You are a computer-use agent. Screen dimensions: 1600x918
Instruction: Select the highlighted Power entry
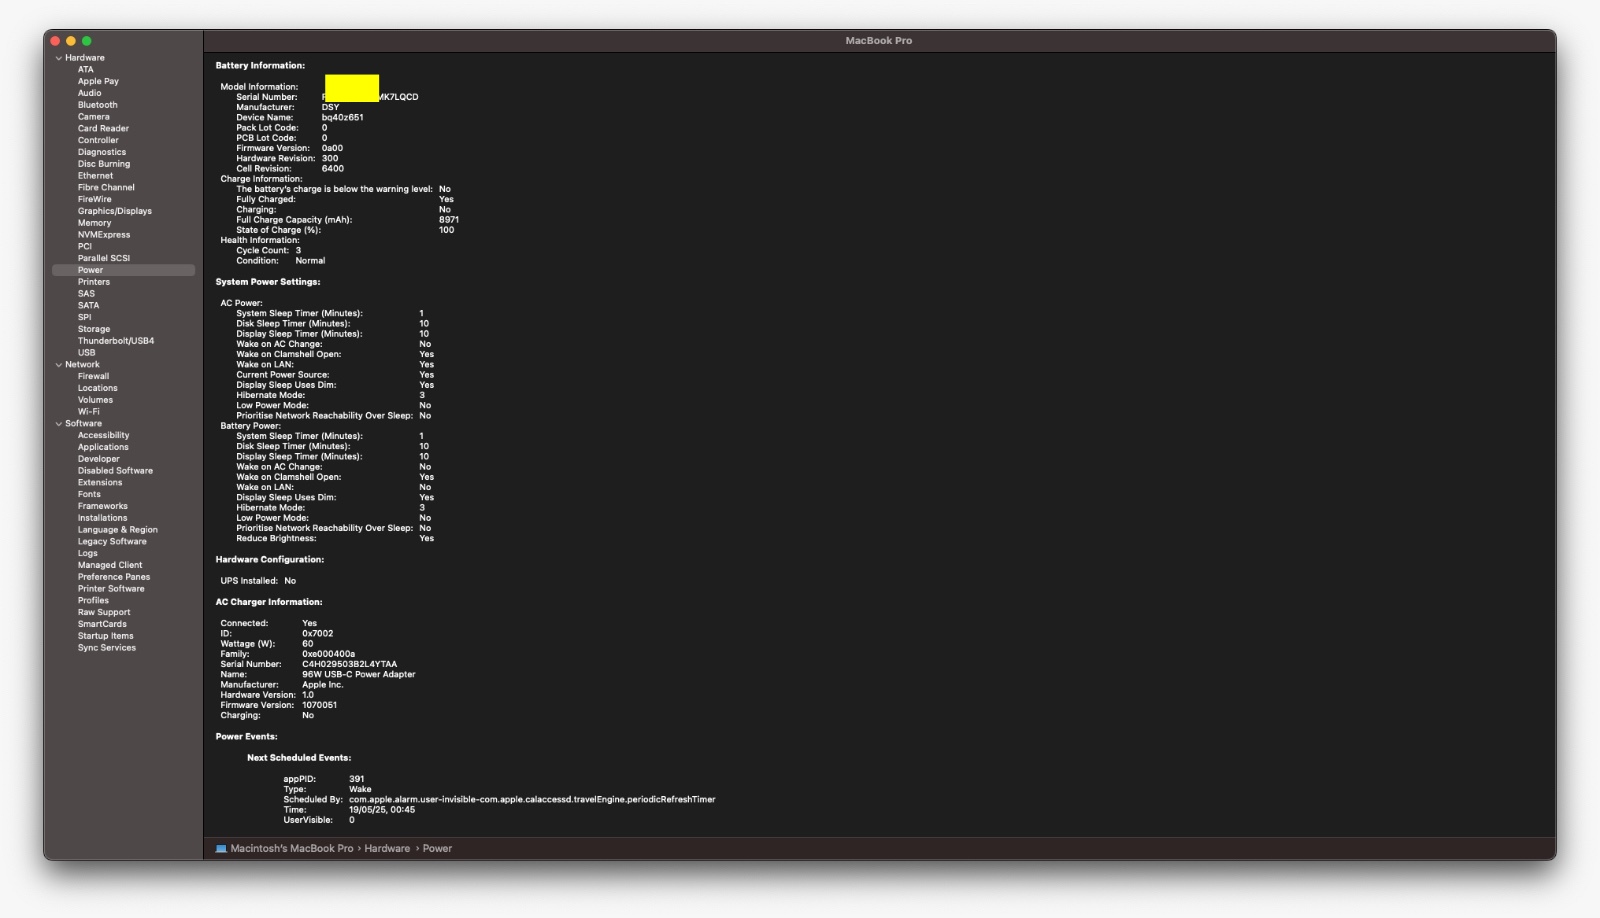[x=123, y=271]
